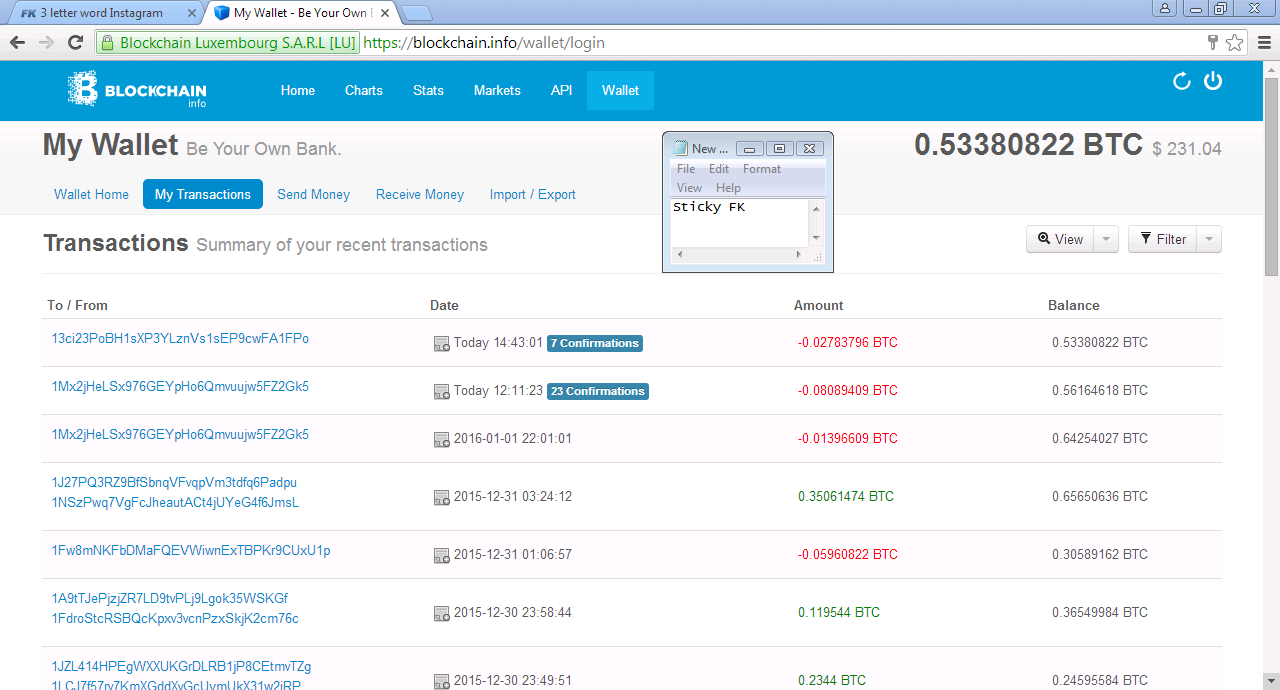
Task: Click browser back arrow
Action: pos(17,43)
